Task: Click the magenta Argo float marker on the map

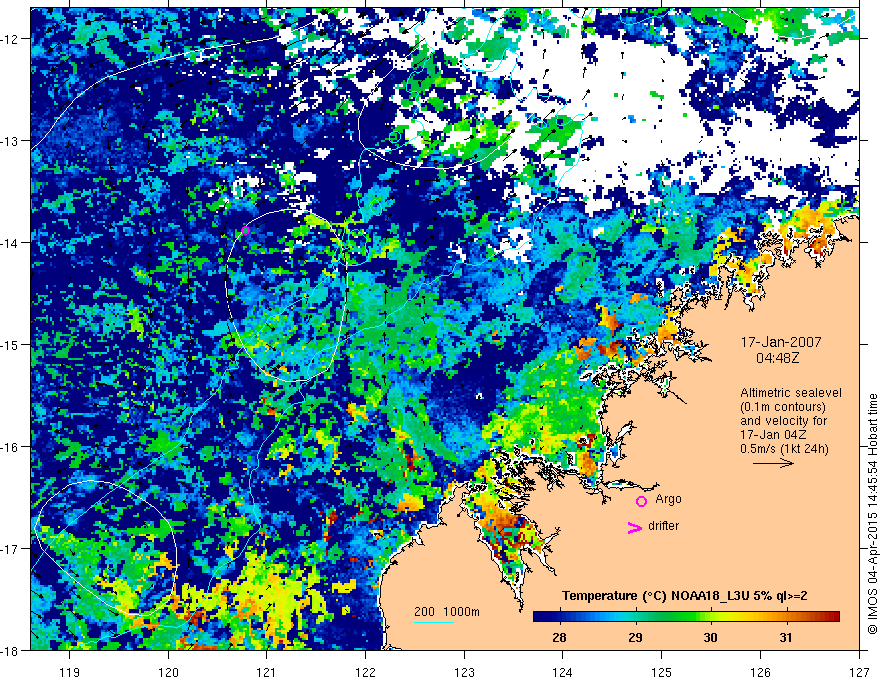Action: (x=245, y=230)
